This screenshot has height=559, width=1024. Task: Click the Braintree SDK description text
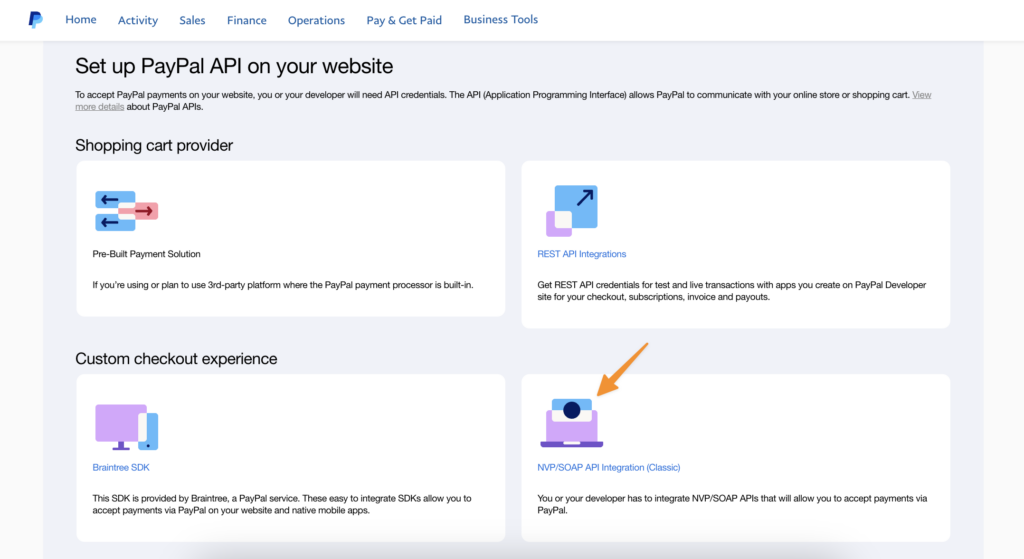281,504
